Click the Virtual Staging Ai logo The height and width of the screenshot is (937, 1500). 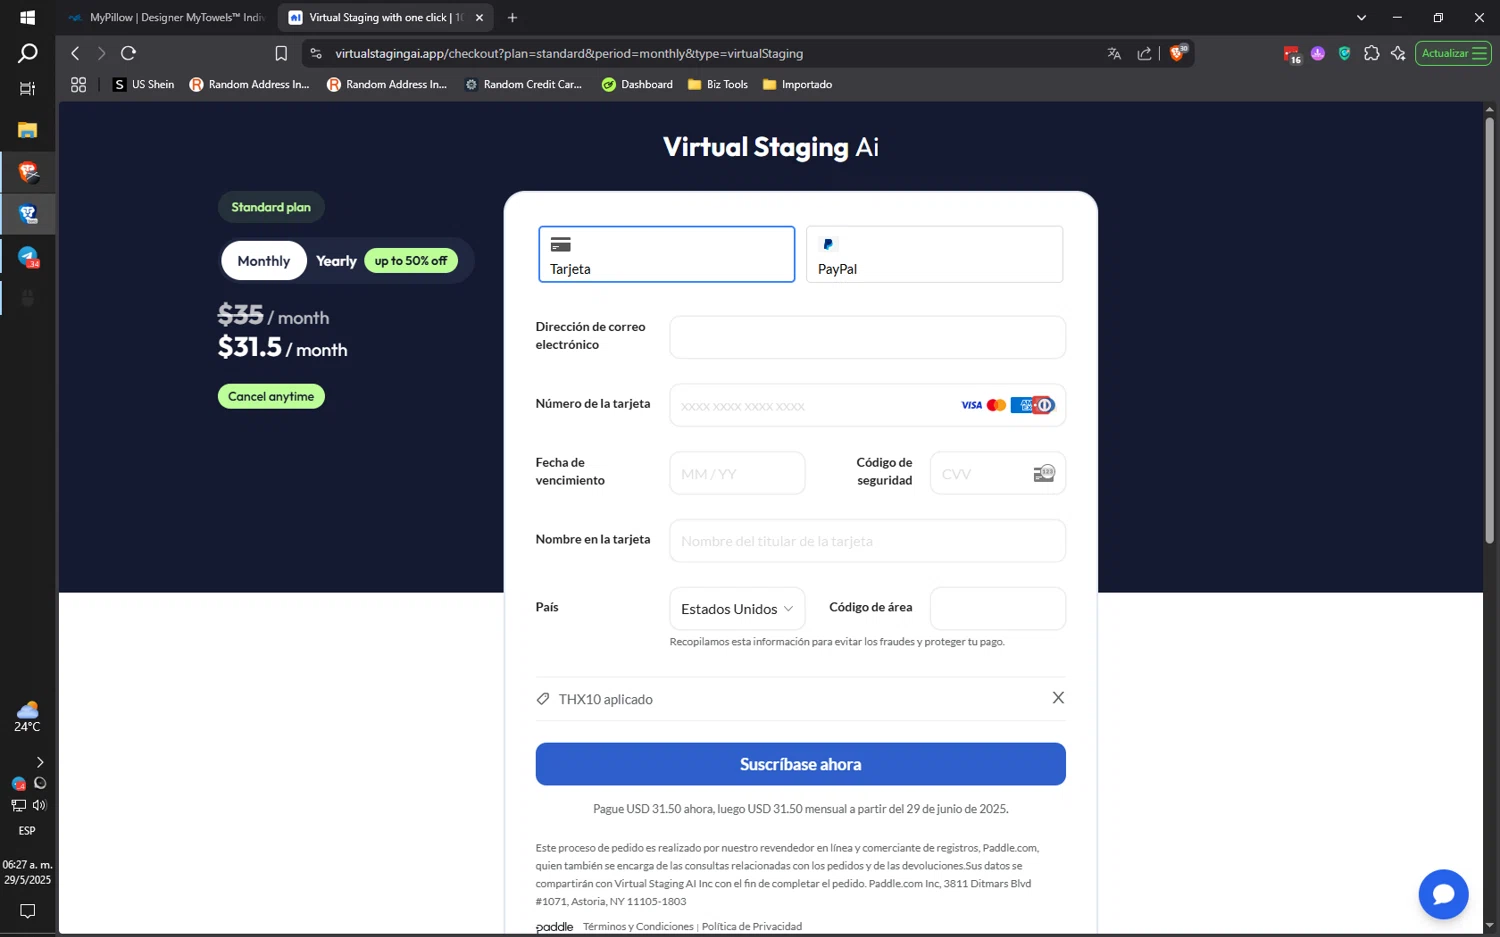771,147
